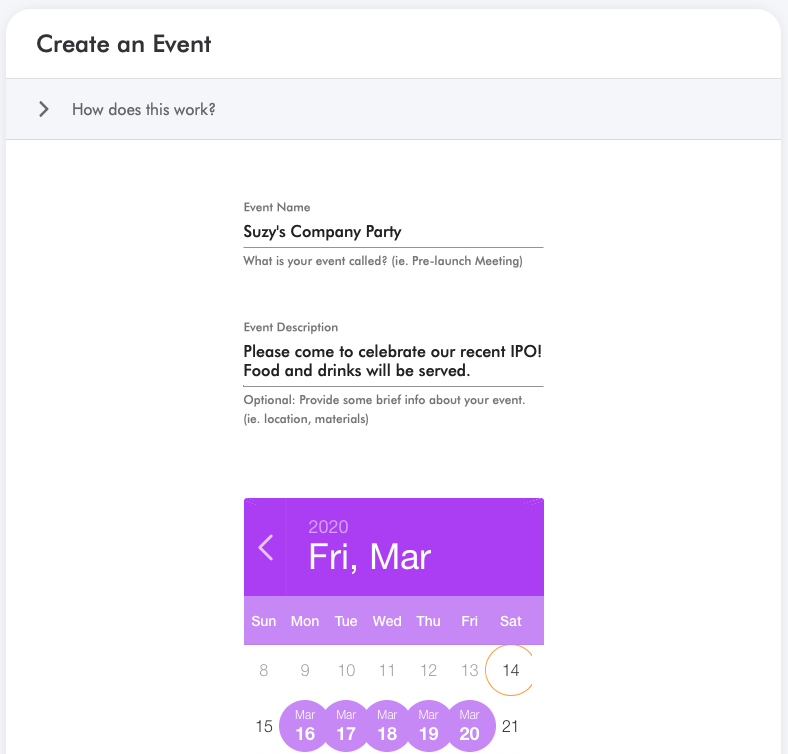Select Saturday the 21st on calendar
Screen dimensions: 788x754
point(510,726)
